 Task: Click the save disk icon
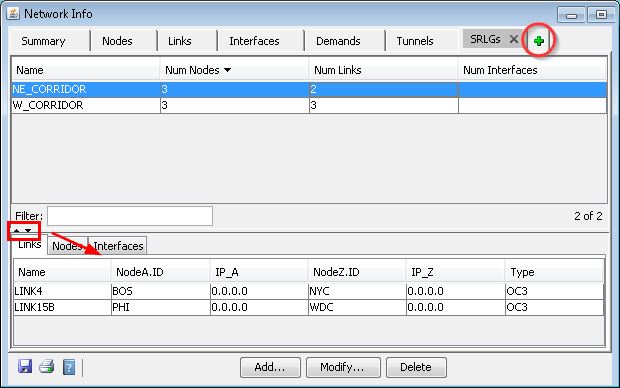pos(25,366)
